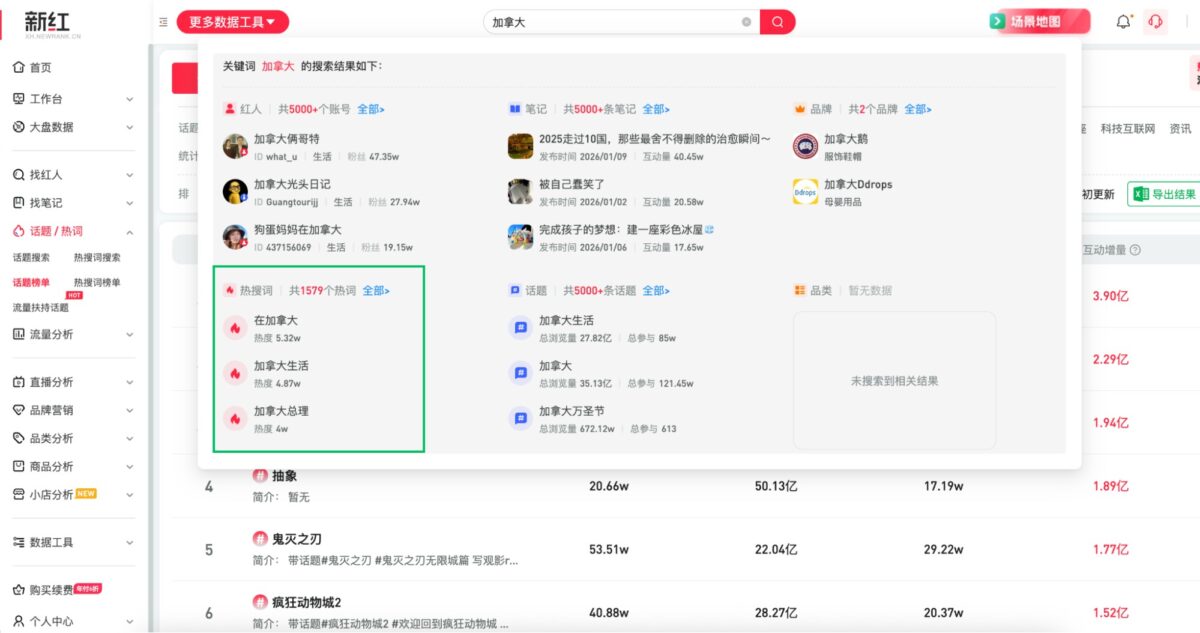Viewport: 1200px width, 633px height.
Task: View all 笔记 results via 全部
Action: coord(656,109)
